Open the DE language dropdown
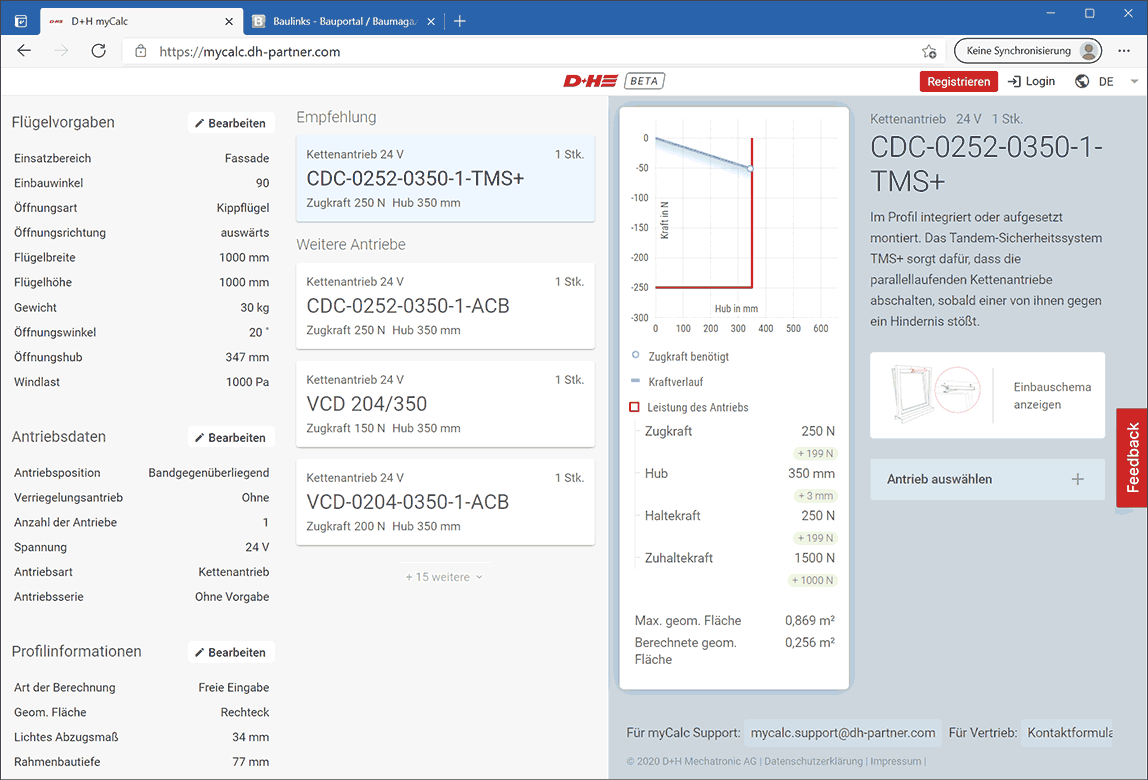The height and width of the screenshot is (780, 1148). click(x=1118, y=81)
